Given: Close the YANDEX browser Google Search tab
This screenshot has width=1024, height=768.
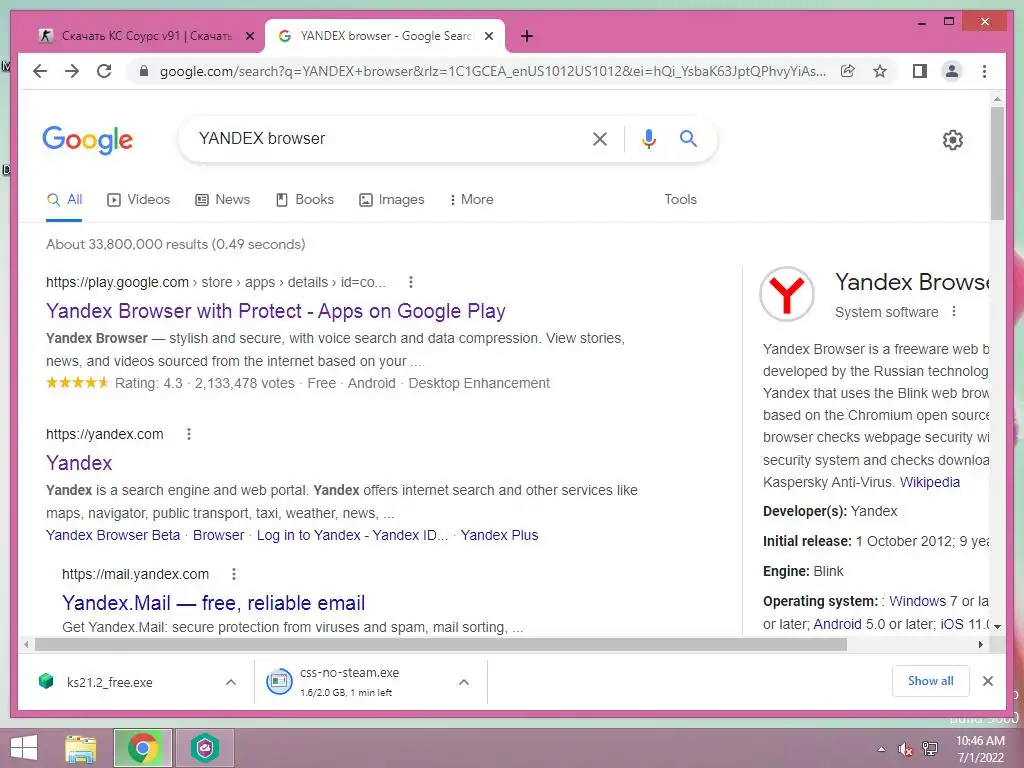Looking at the screenshot, I should [488, 37].
